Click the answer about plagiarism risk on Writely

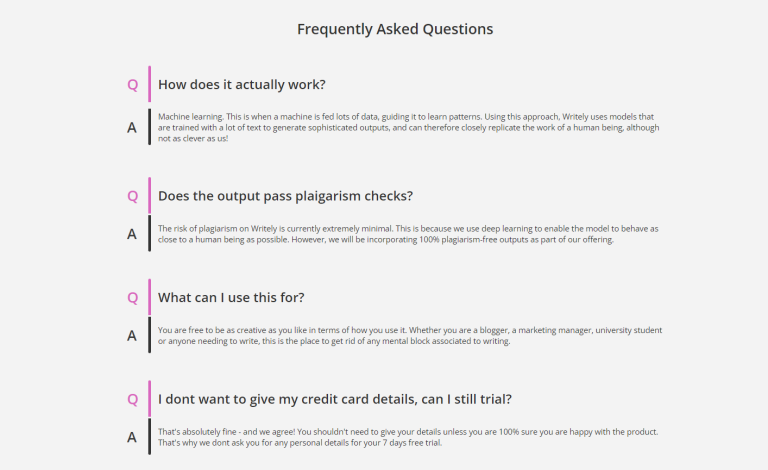408,234
